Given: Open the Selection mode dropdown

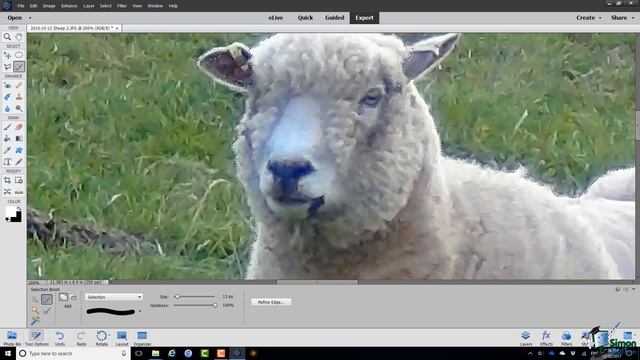Looking at the screenshot, I should click(114, 297).
